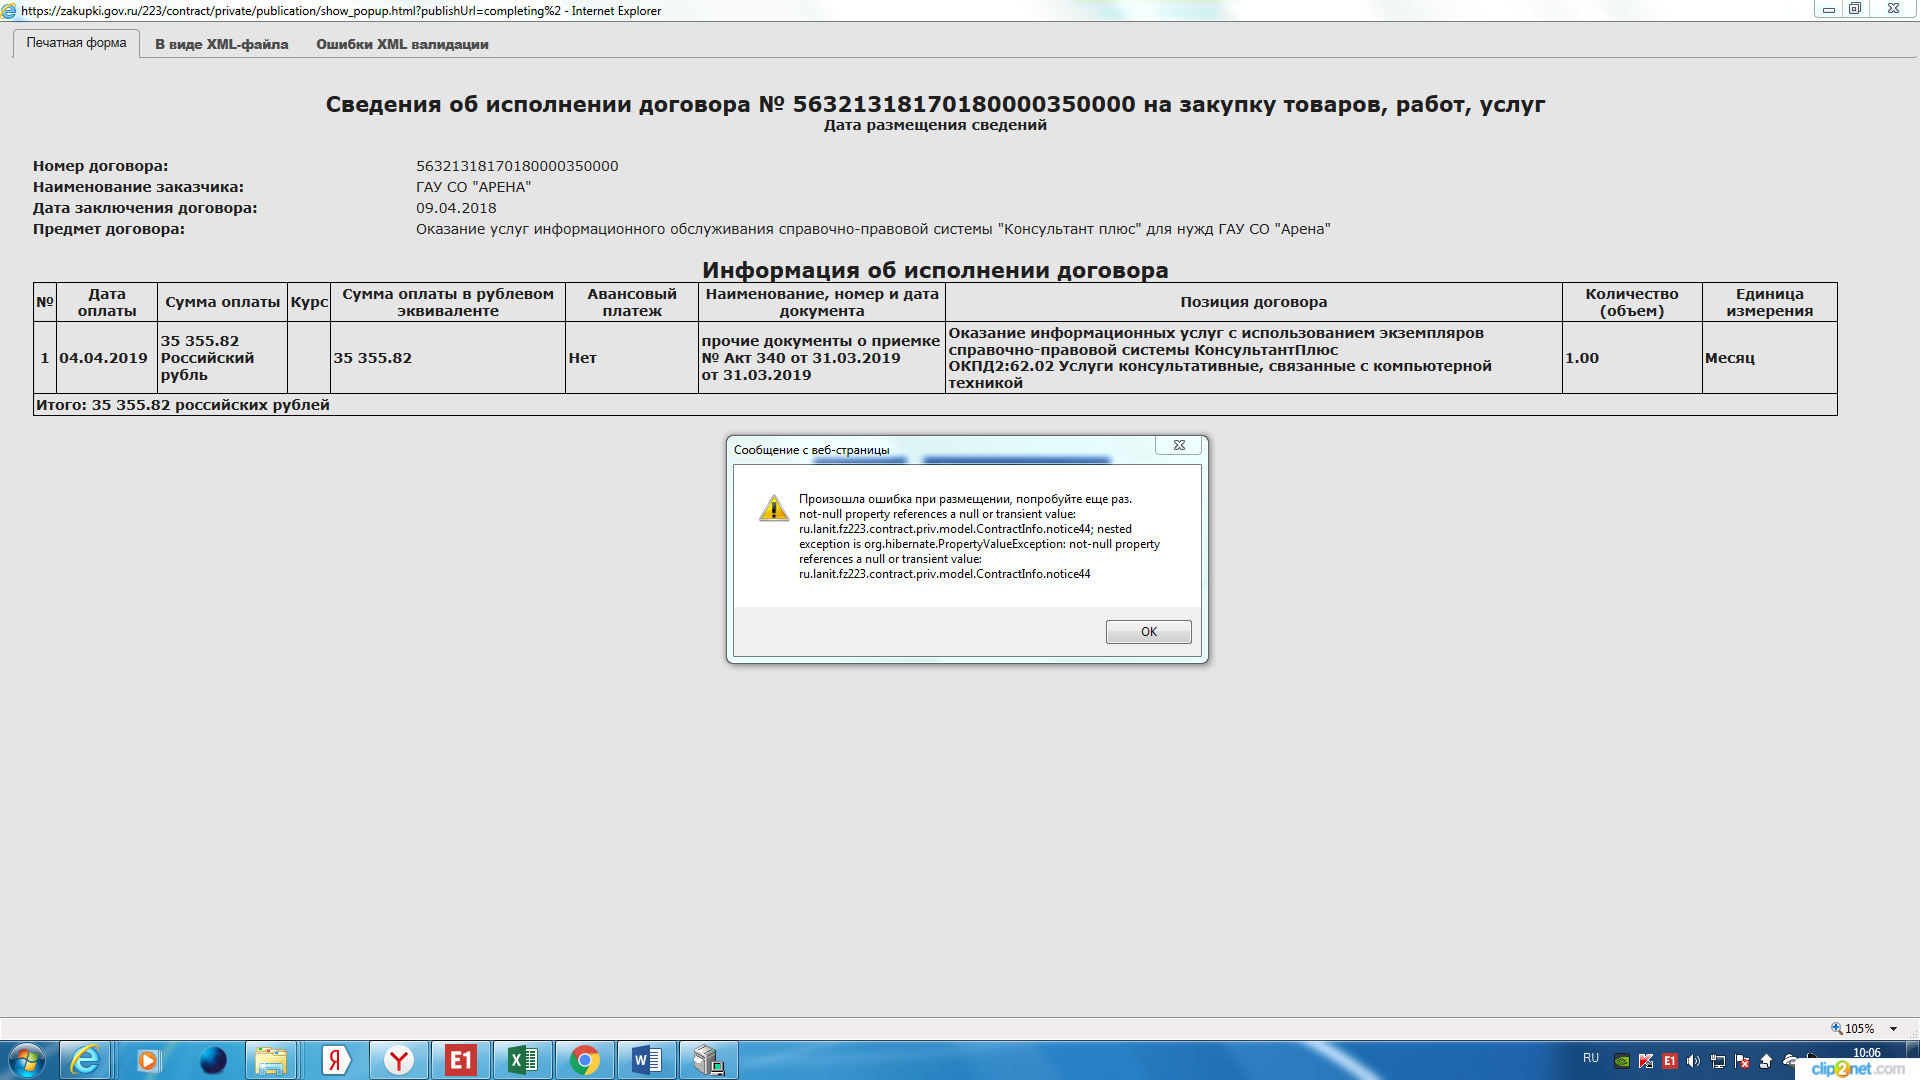The height and width of the screenshot is (1080, 1920).
Task: Open the В виде XML-файла tab
Action: point(221,44)
